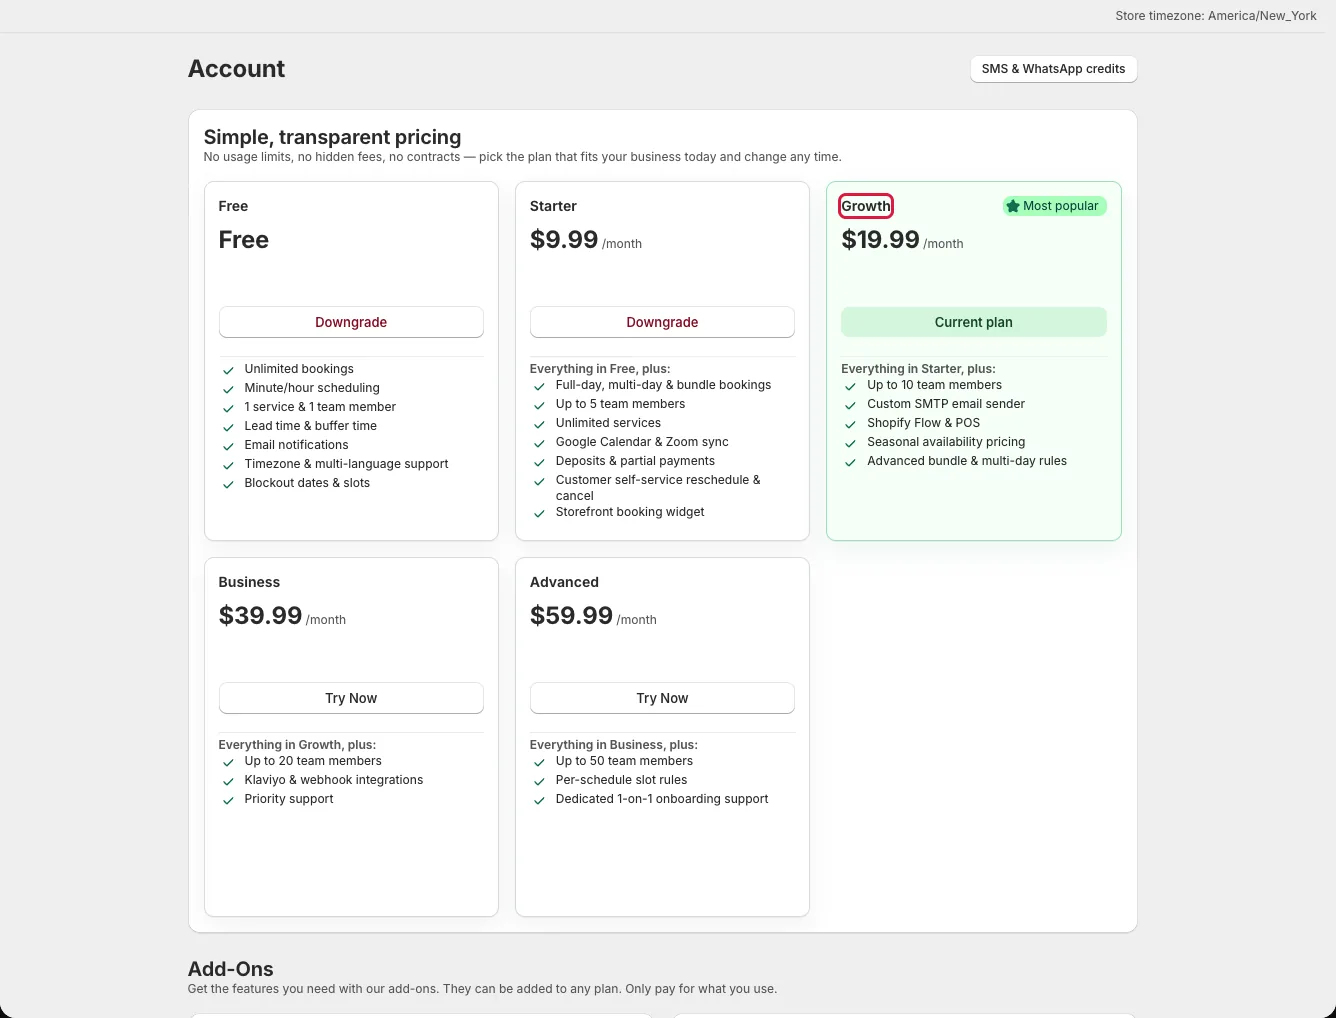
Task: Click the Add-Ons section heading
Action: pyautogui.click(x=231, y=969)
